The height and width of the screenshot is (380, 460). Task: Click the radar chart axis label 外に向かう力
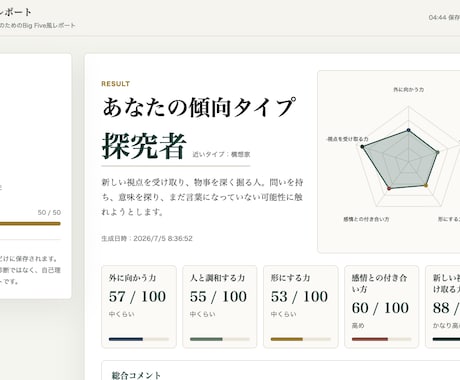pyautogui.click(x=409, y=90)
